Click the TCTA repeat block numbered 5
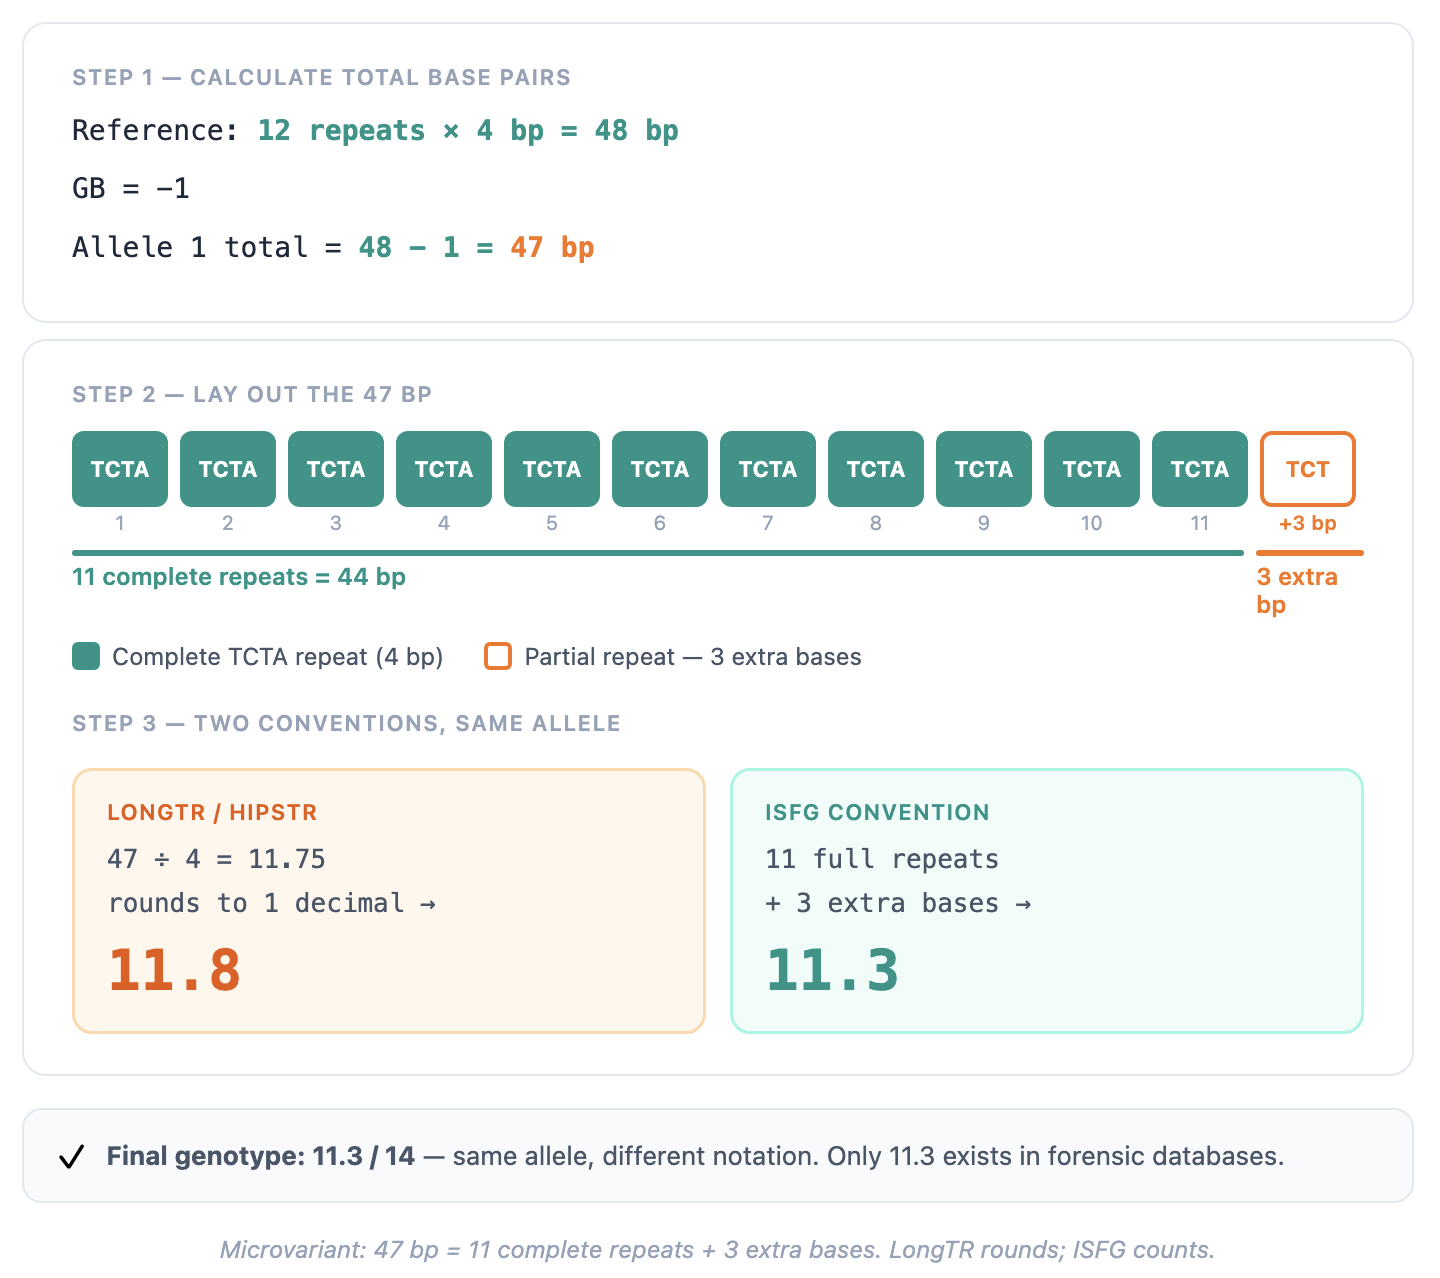The image size is (1440, 1278). [552, 469]
